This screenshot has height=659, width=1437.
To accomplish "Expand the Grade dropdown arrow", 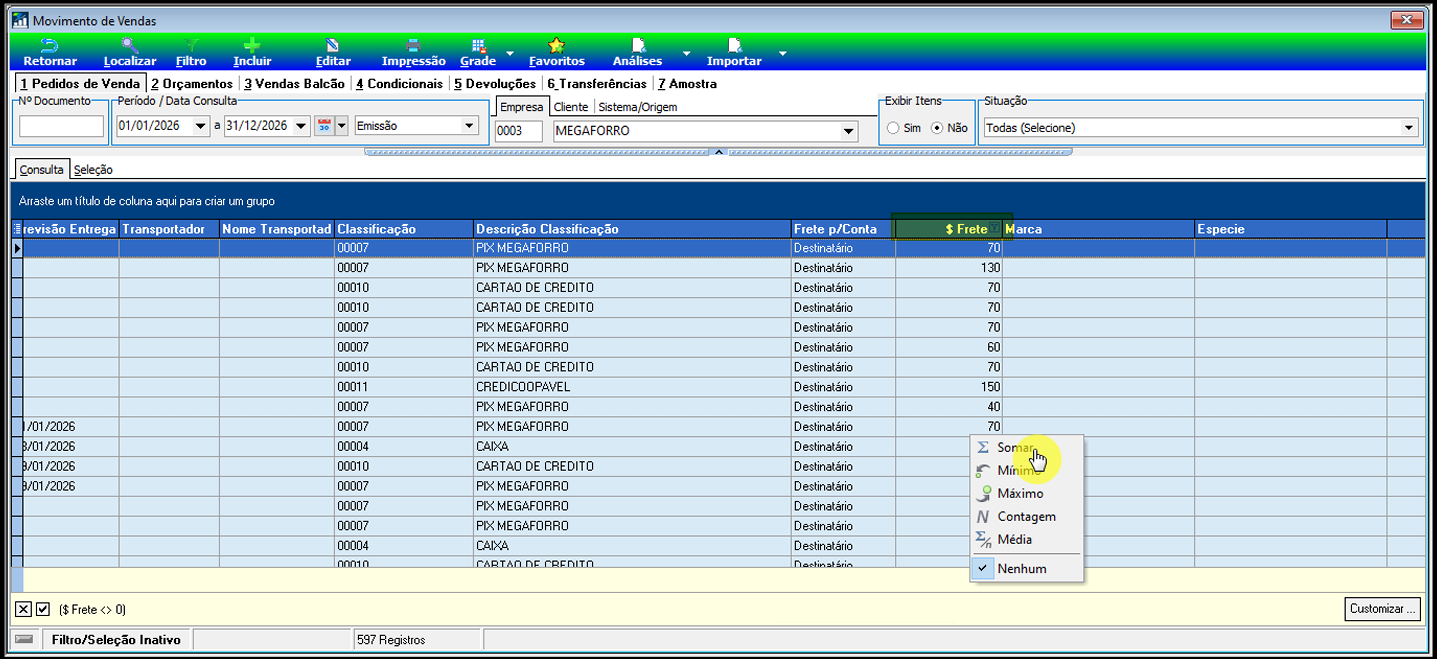I will point(509,53).
